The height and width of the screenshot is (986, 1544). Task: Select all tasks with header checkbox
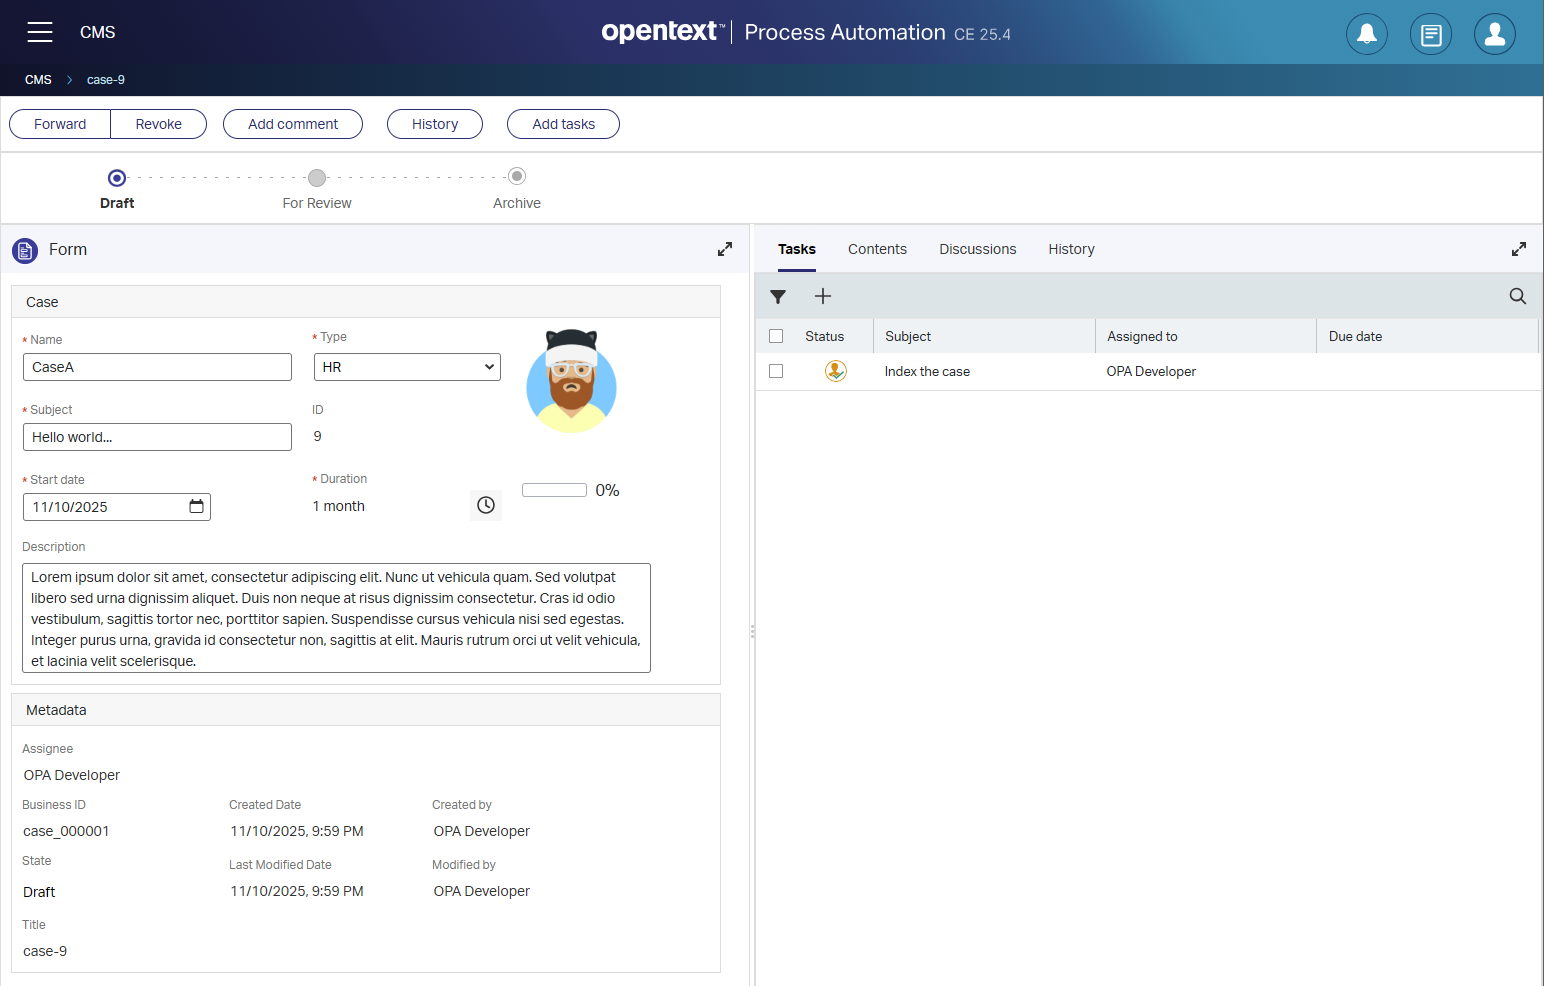point(776,336)
